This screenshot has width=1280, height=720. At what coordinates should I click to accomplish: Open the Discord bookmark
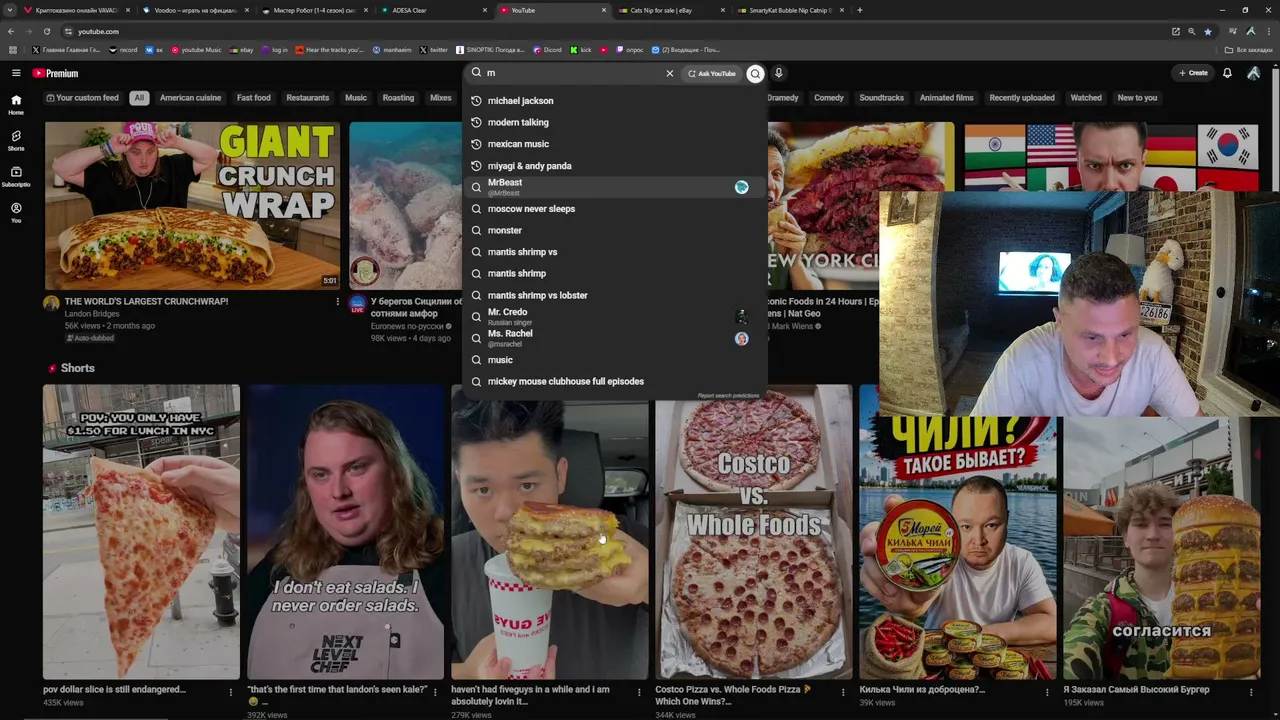547,49
